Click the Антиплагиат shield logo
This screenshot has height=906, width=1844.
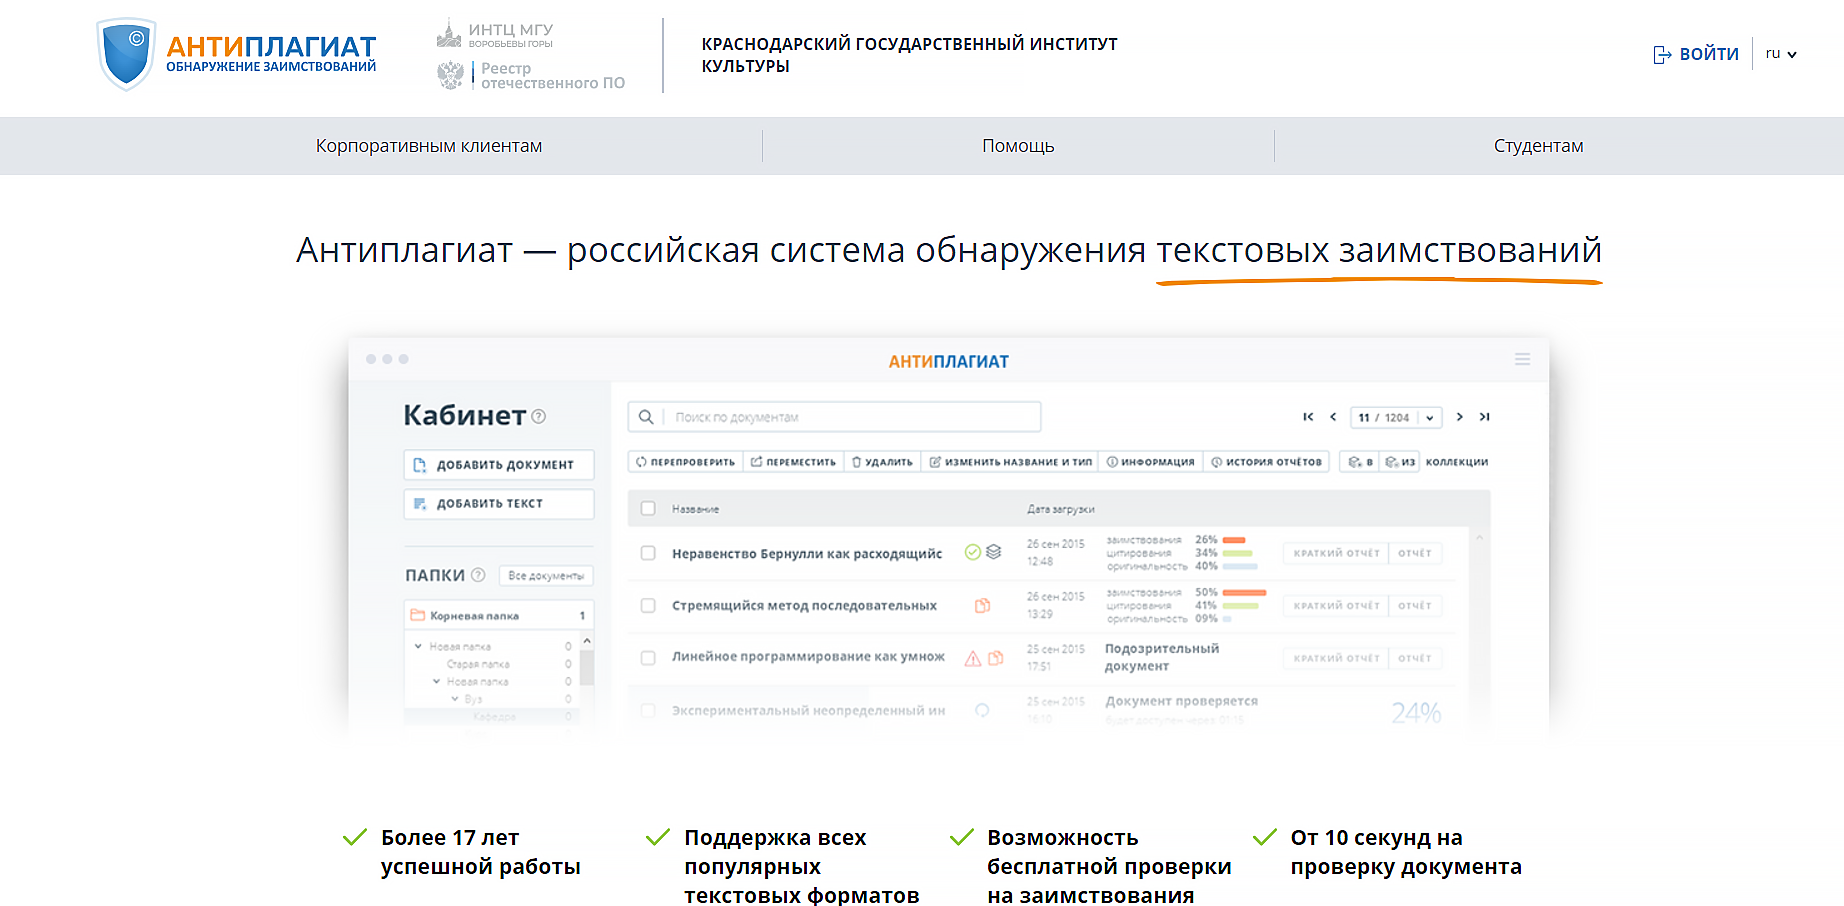pos(126,54)
